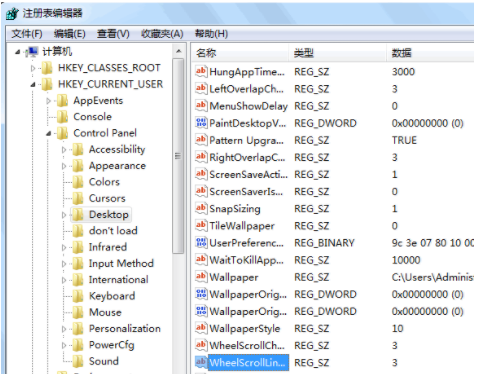Screen dimensions: 477x374
Task: Click the Wallpaper path data C:\Users\Adminis
Action: (433, 277)
